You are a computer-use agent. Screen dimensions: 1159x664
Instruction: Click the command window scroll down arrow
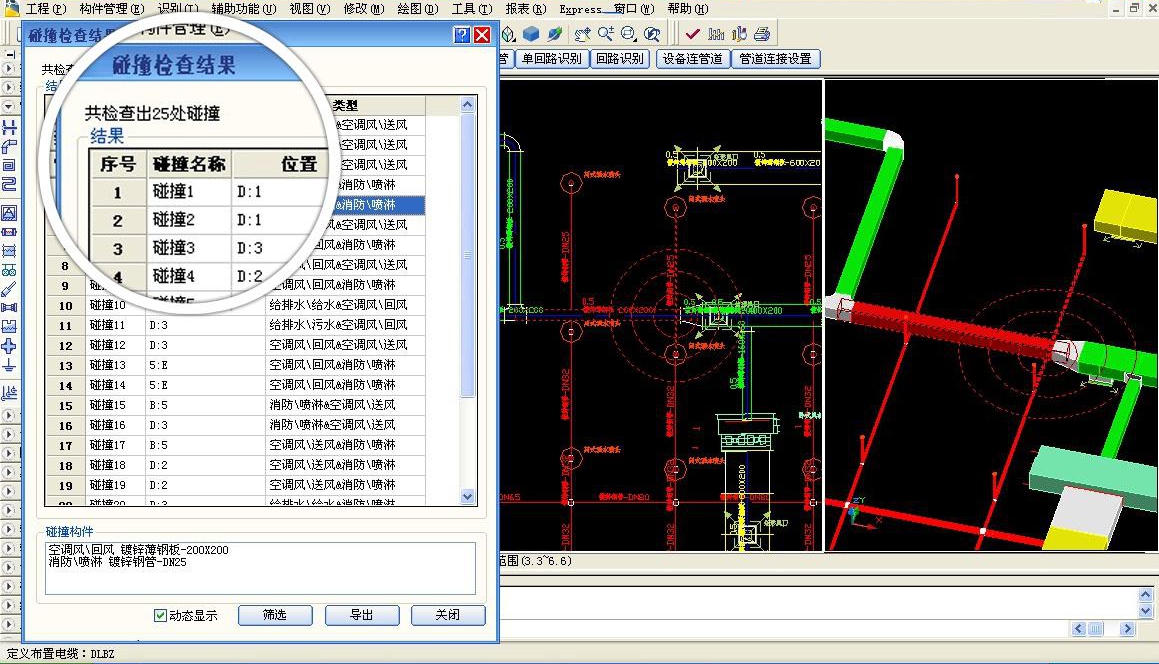(x=1146, y=611)
